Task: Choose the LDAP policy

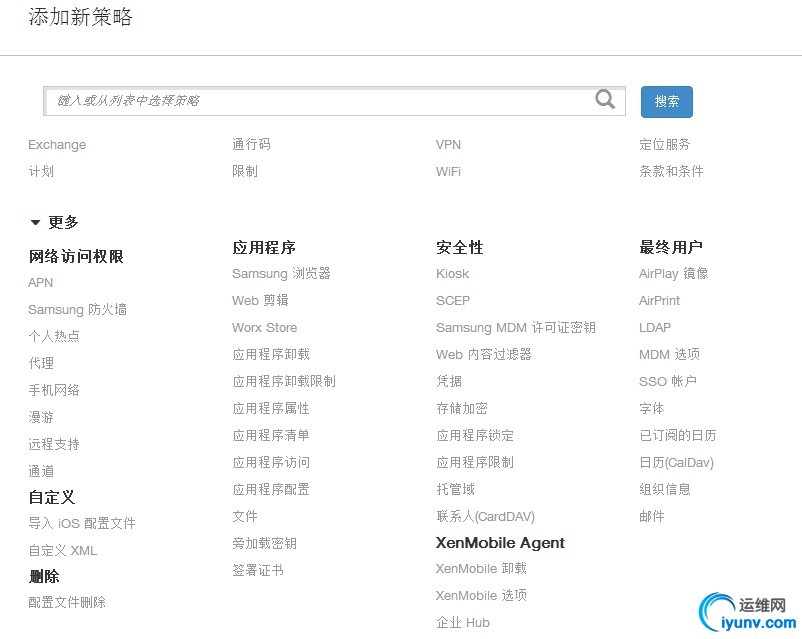Action: [655, 327]
